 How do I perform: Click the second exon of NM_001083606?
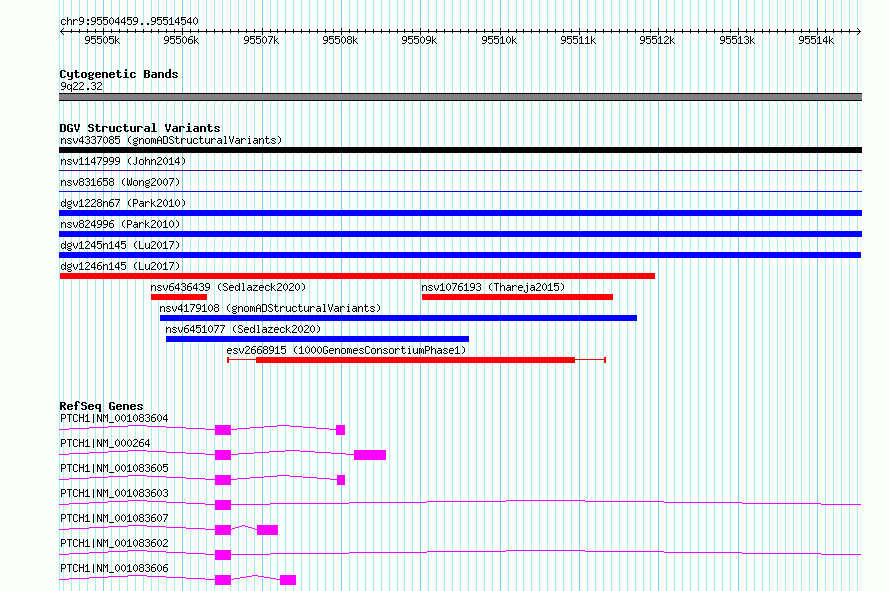[x=288, y=580]
